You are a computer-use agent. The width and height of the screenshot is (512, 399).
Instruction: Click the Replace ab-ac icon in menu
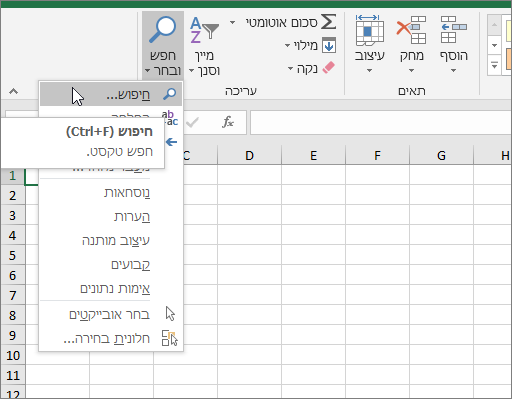170,118
